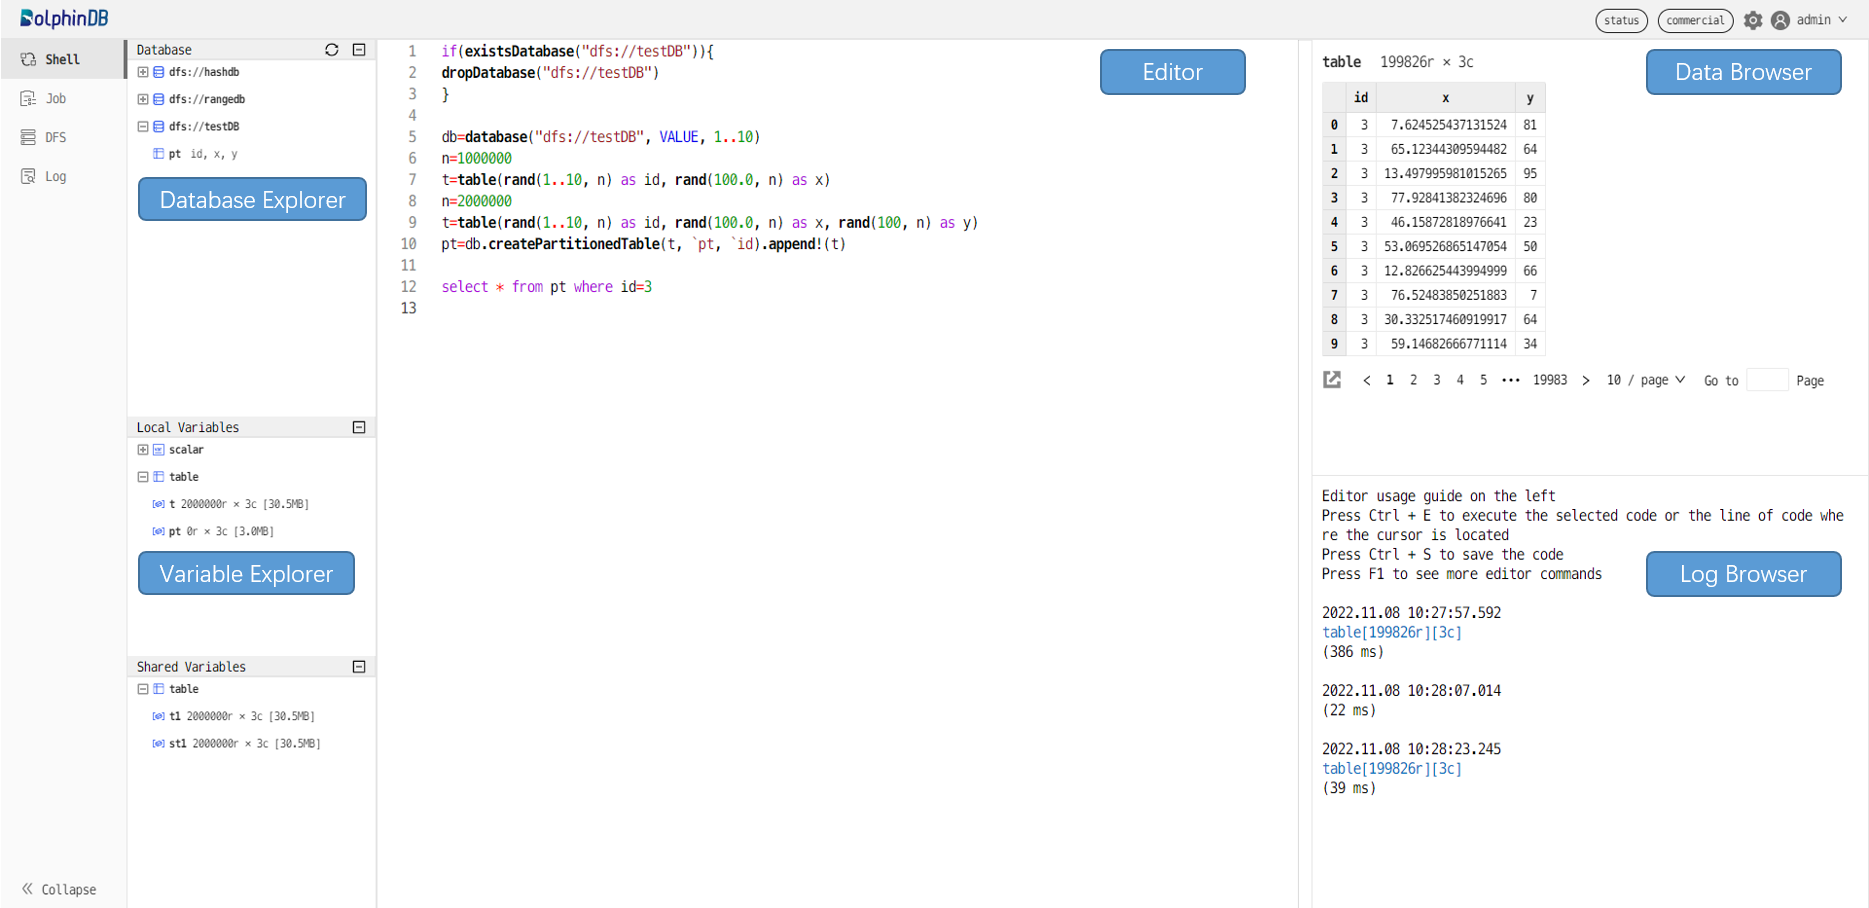
Task: Click the refresh icon in Database panel
Action: coord(331,50)
